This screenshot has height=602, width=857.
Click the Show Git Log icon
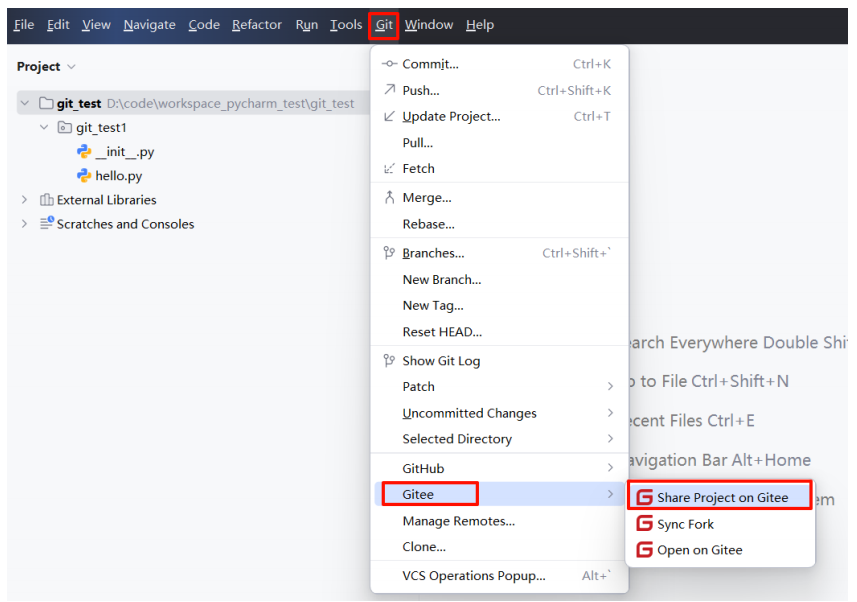click(389, 360)
